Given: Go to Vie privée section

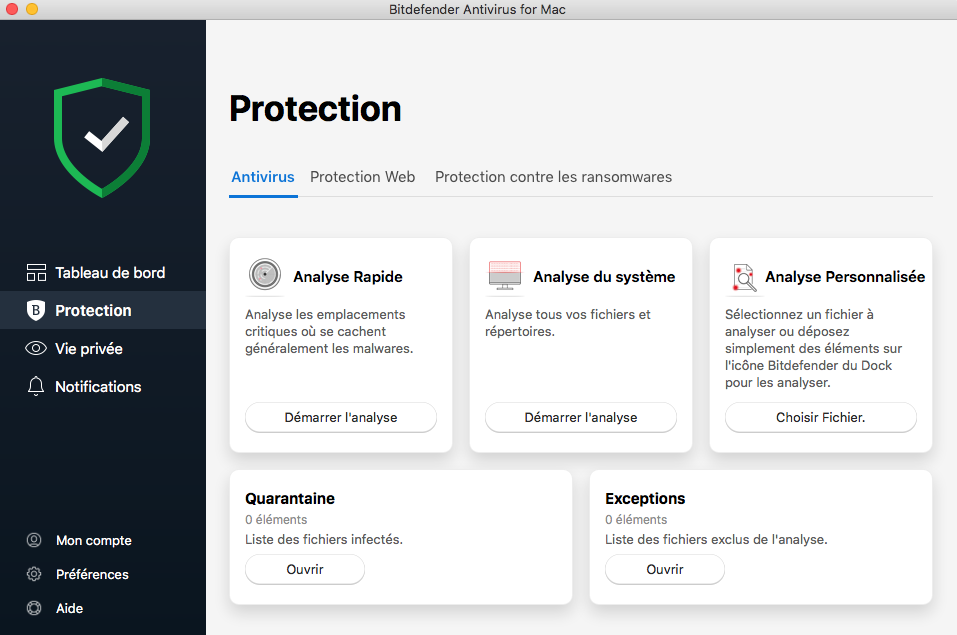Looking at the screenshot, I should (x=103, y=348).
